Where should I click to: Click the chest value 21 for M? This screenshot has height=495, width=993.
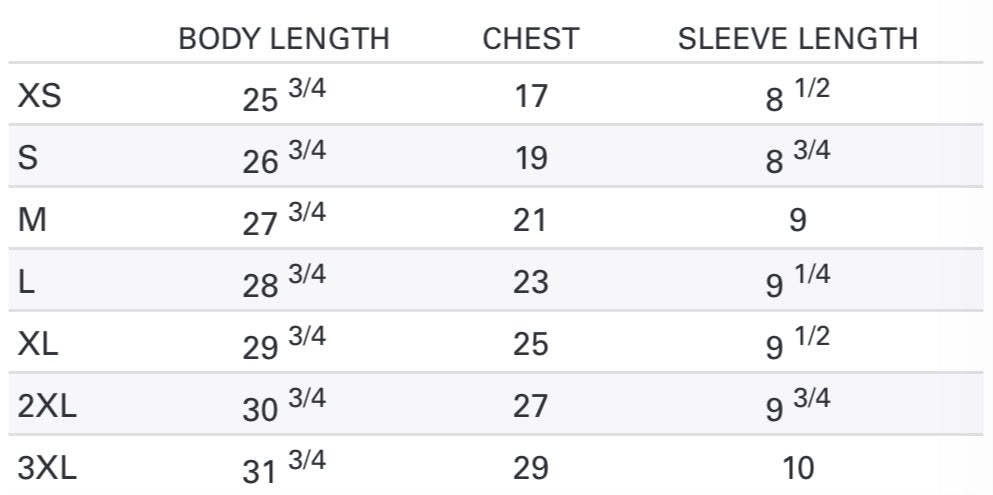click(x=530, y=221)
